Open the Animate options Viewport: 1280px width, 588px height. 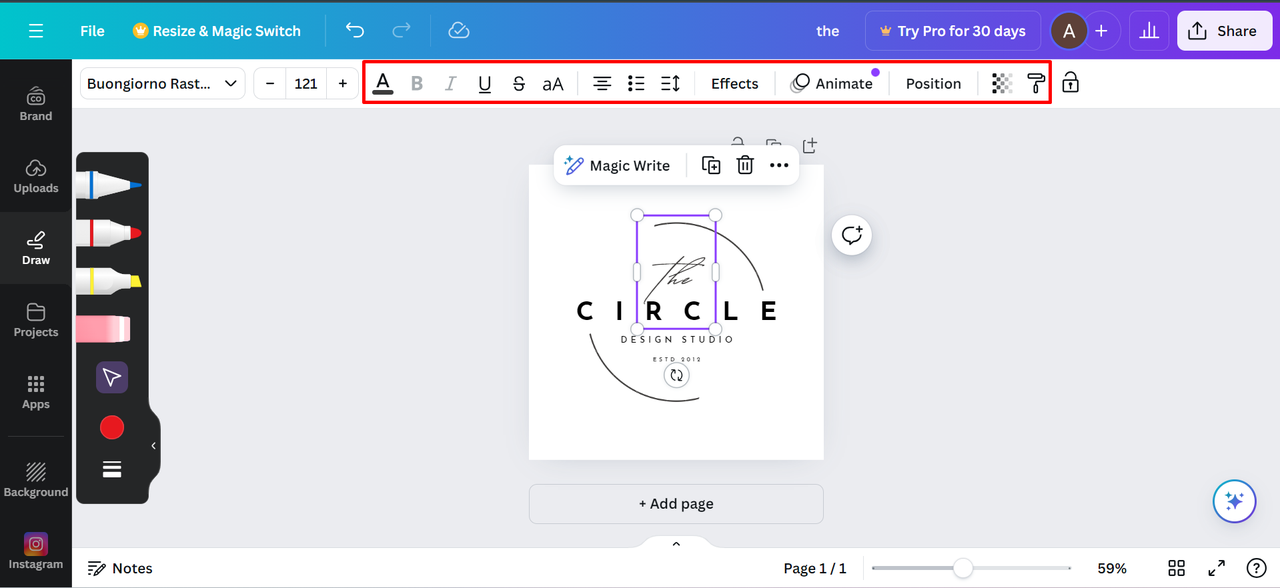point(832,83)
